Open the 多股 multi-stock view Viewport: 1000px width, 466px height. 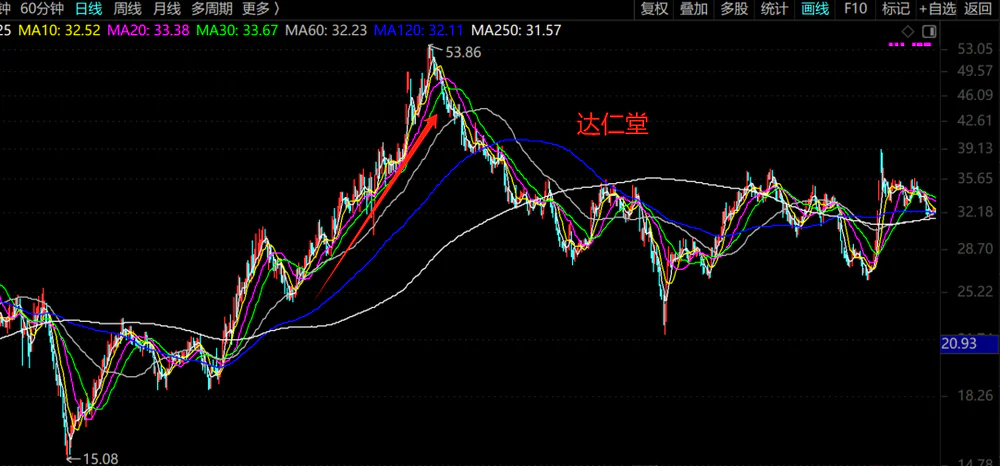pos(734,9)
